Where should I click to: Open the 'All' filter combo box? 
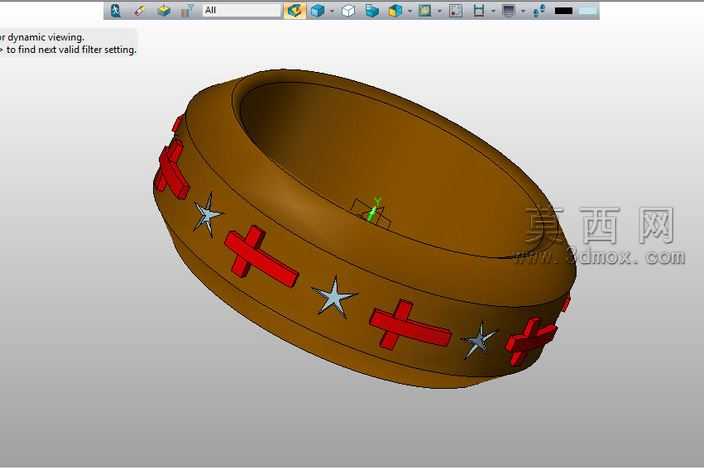point(242,10)
